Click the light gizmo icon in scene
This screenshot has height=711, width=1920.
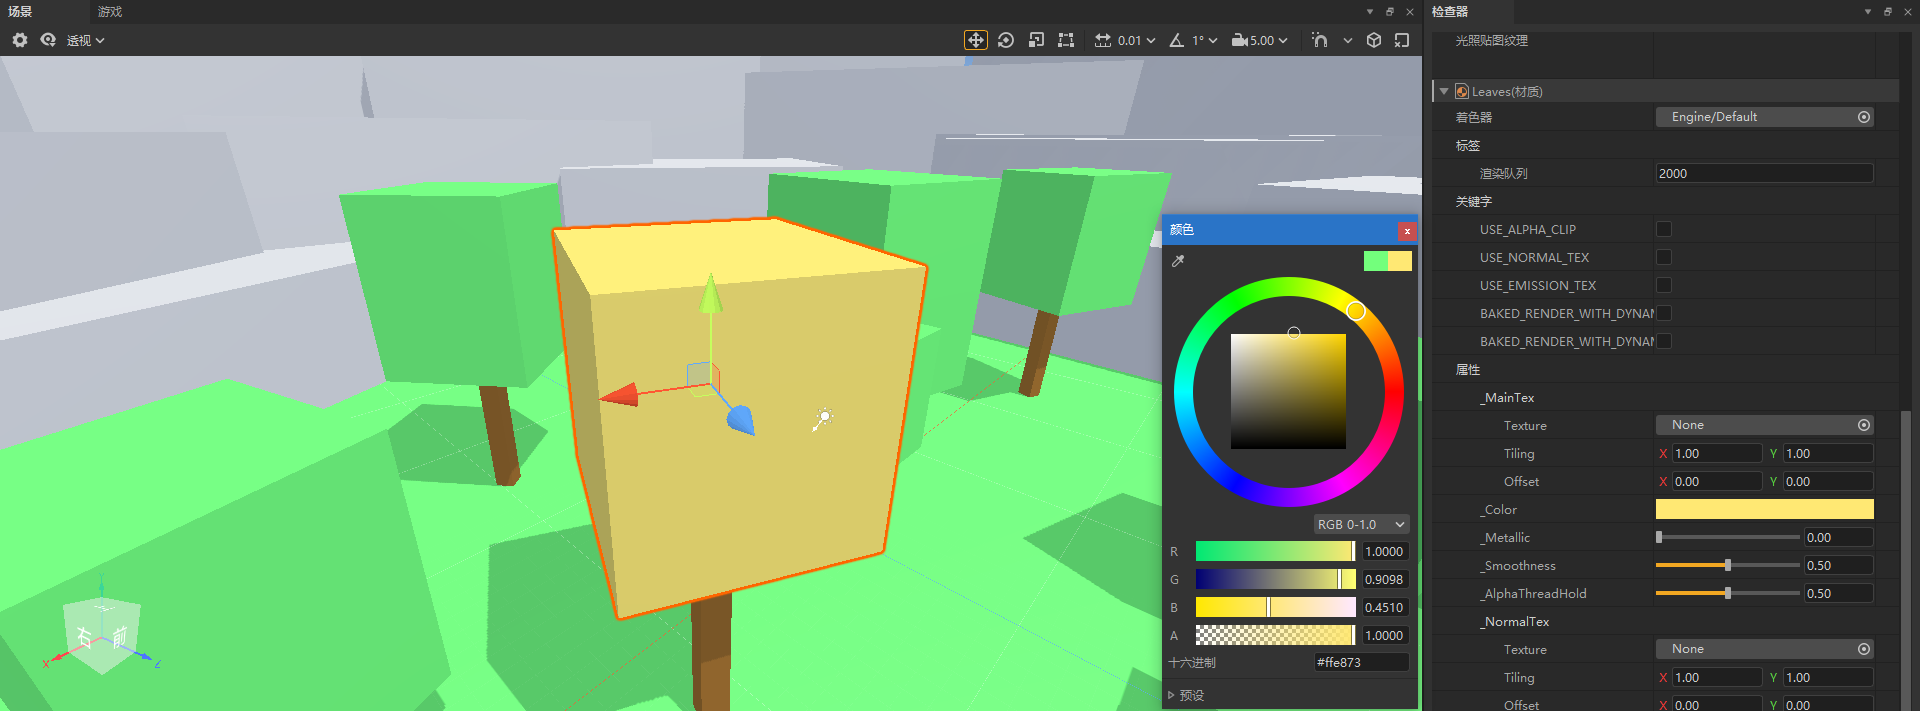coord(823,419)
